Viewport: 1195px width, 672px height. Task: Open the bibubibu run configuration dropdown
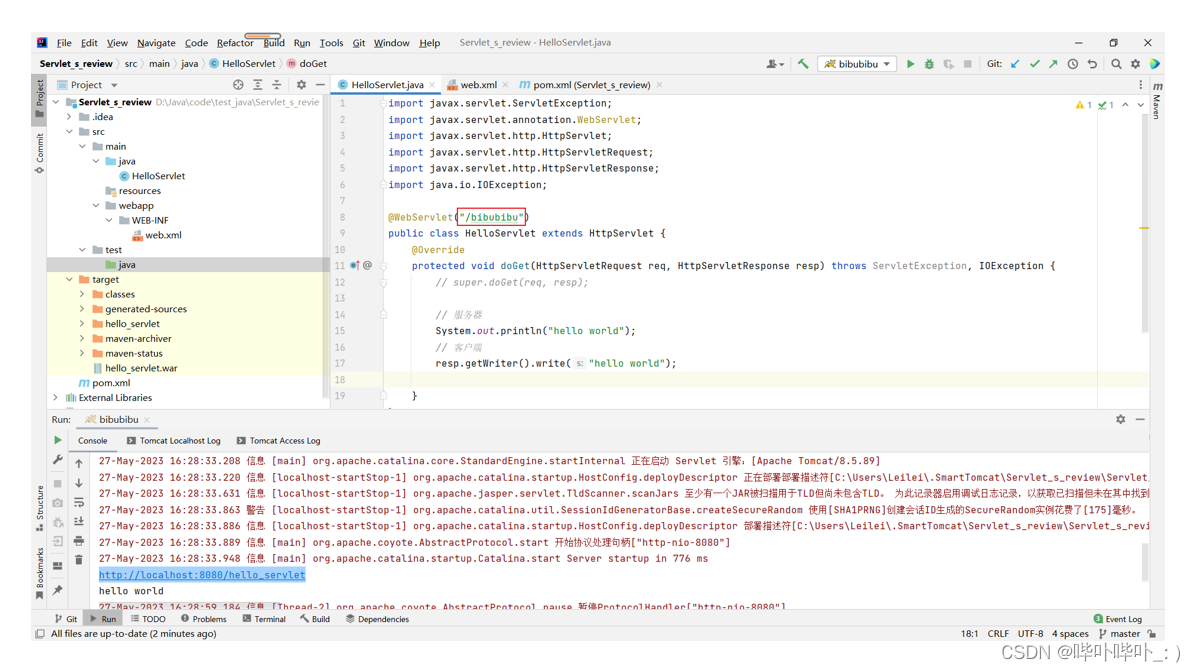(857, 64)
